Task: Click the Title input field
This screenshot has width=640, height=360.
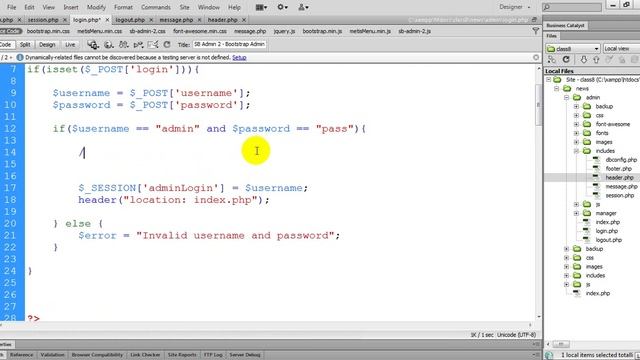Action: click(229, 44)
